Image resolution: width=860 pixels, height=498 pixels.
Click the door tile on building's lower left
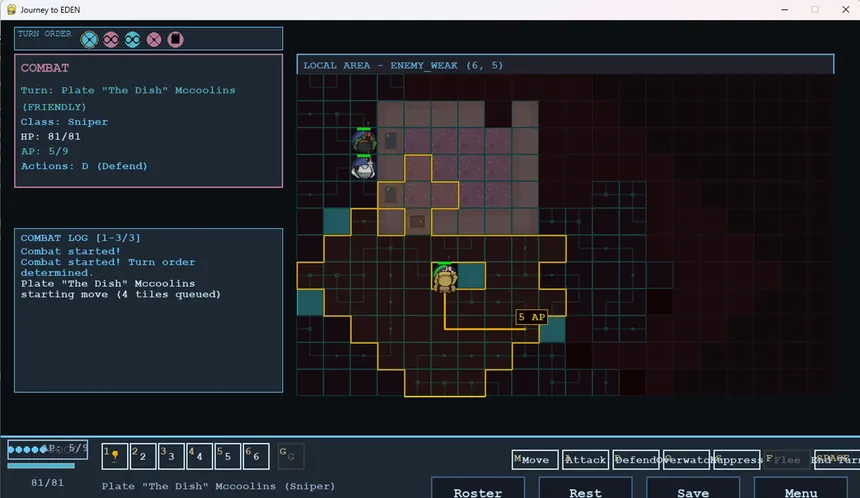(391, 195)
